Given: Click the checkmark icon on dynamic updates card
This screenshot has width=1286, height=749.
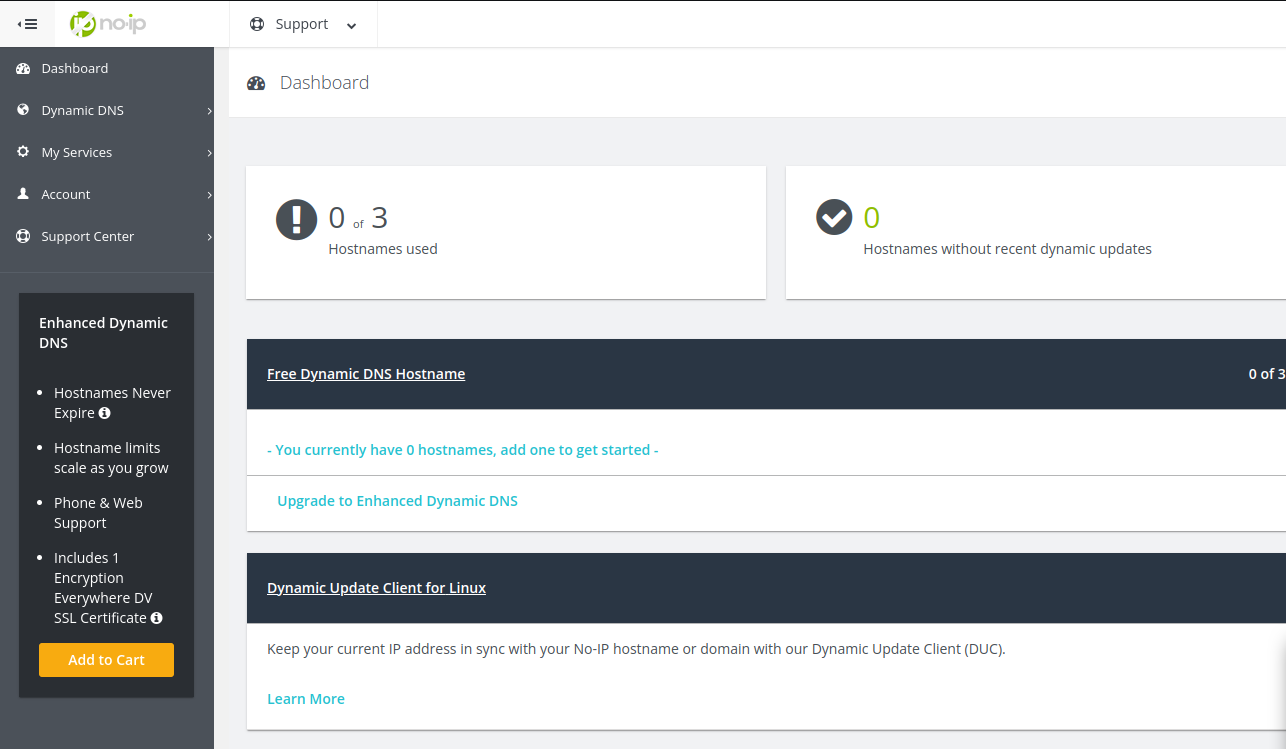Looking at the screenshot, I should point(834,216).
